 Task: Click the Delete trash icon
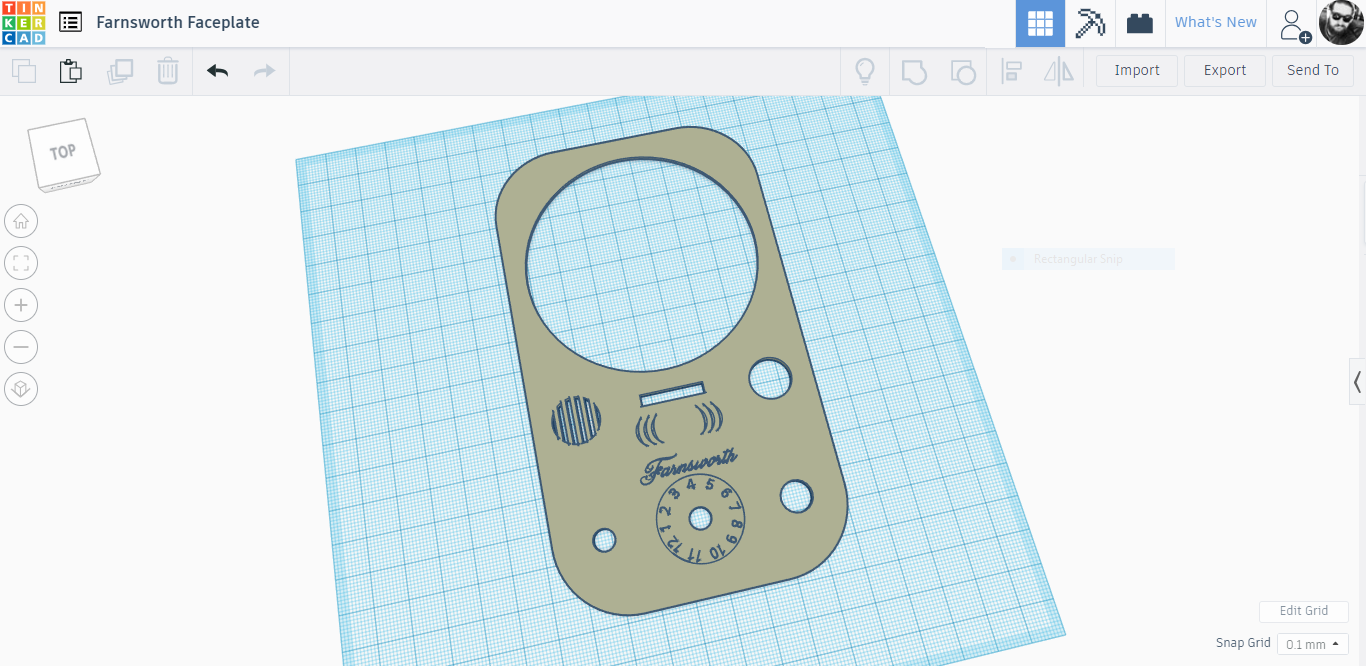coord(168,71)
